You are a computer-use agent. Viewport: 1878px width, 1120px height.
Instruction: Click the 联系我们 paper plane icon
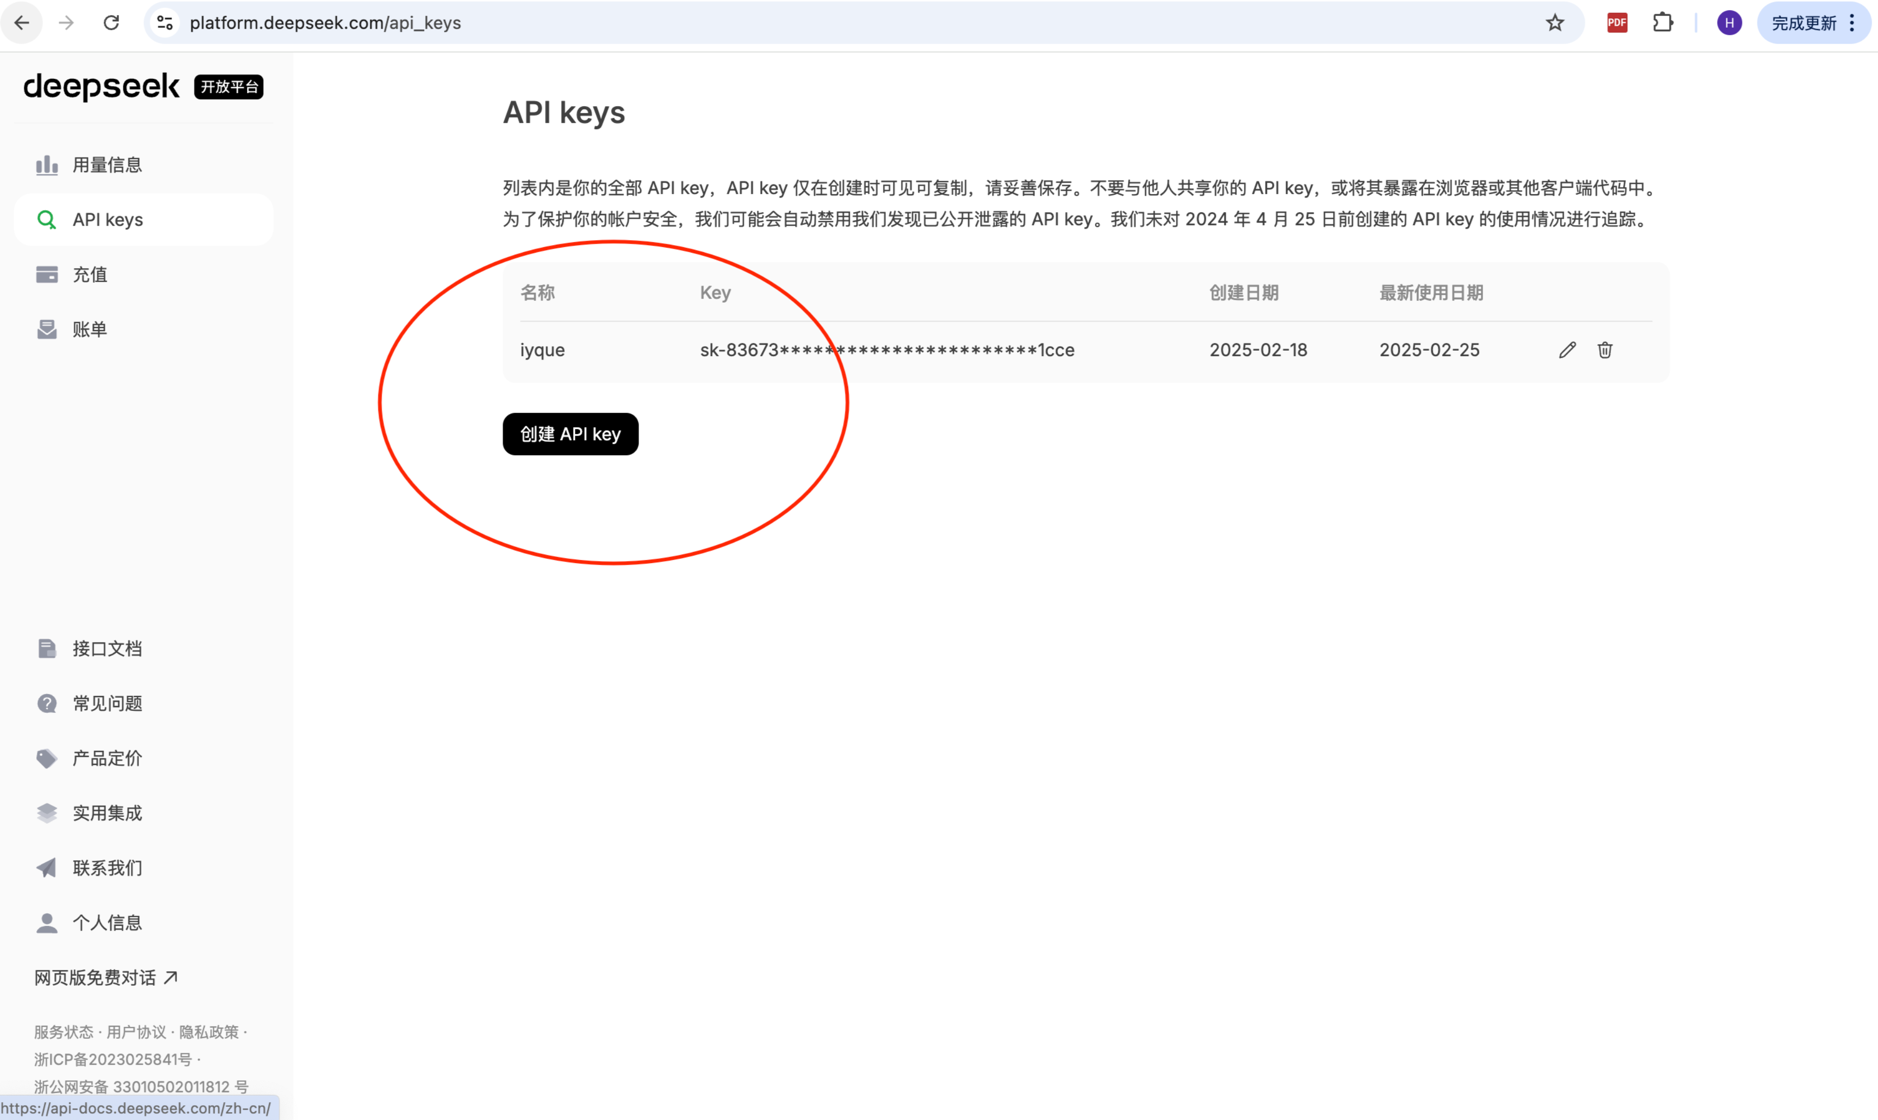tap(47, 868)
